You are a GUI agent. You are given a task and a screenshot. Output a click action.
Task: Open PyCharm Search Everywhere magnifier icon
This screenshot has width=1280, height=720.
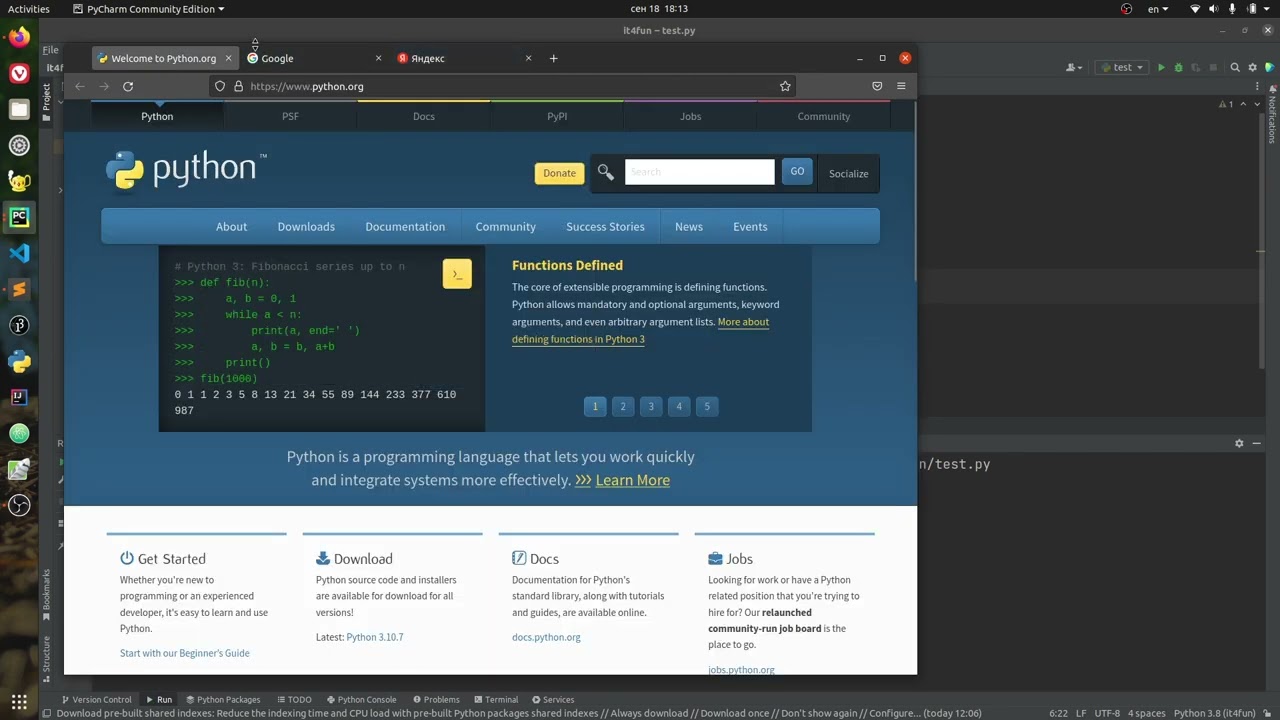(1235, 67)
